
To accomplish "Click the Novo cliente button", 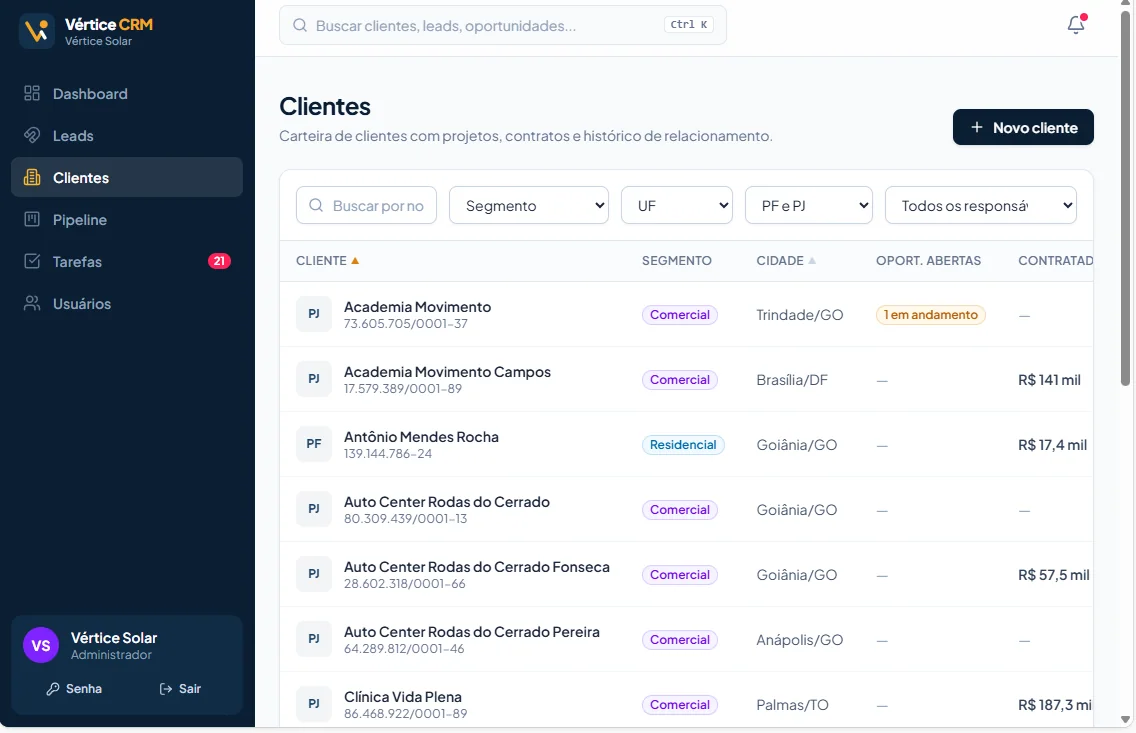I will [1023, 127].
